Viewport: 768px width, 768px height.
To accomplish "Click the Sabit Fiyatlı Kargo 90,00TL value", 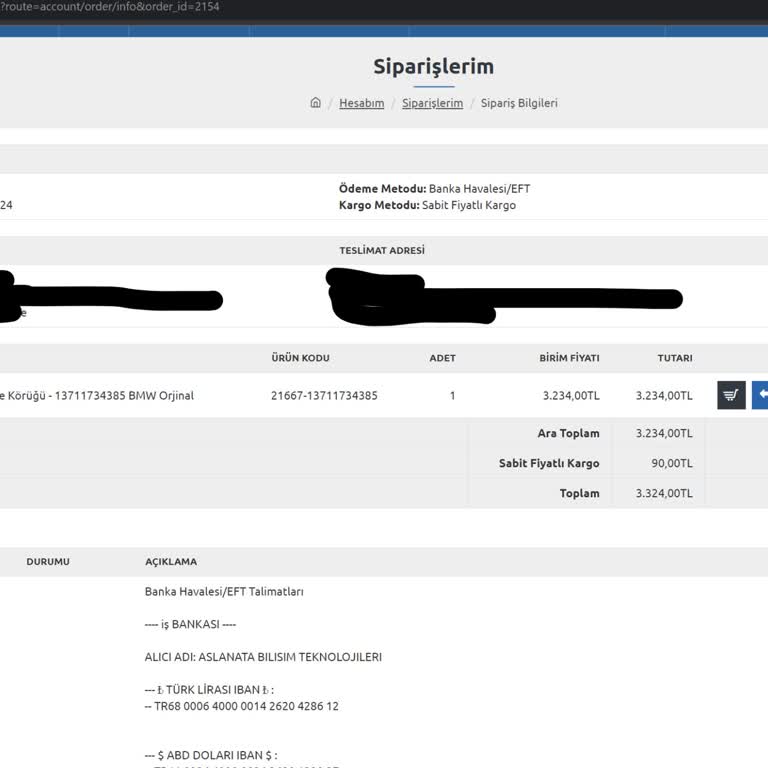I will (672, 463).
